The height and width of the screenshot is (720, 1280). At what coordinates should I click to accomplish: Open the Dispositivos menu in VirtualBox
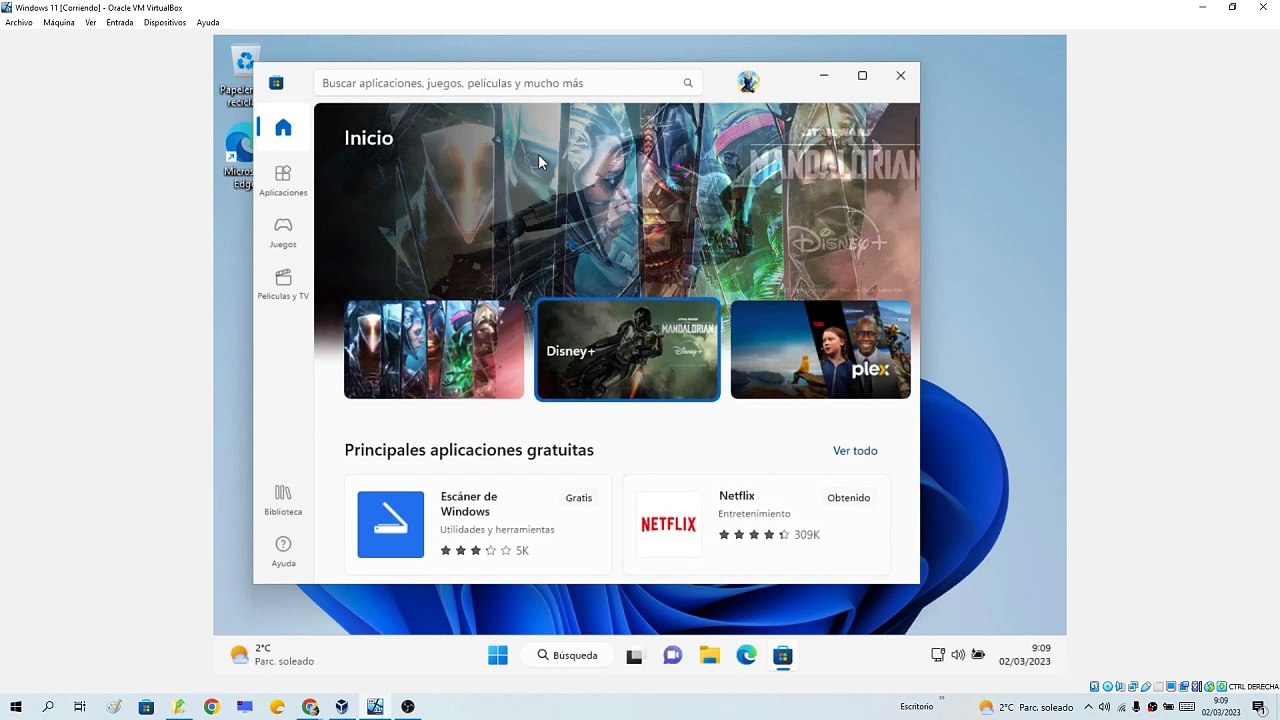point(165,22)
